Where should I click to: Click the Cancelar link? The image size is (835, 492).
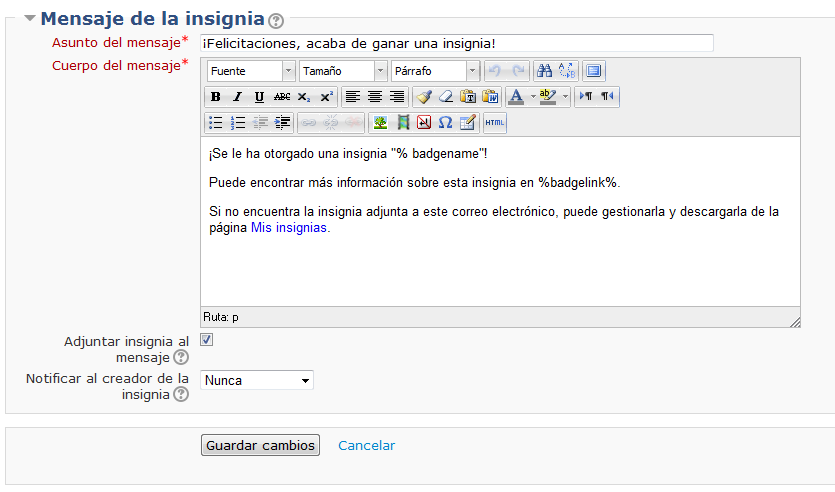[366, 445]
